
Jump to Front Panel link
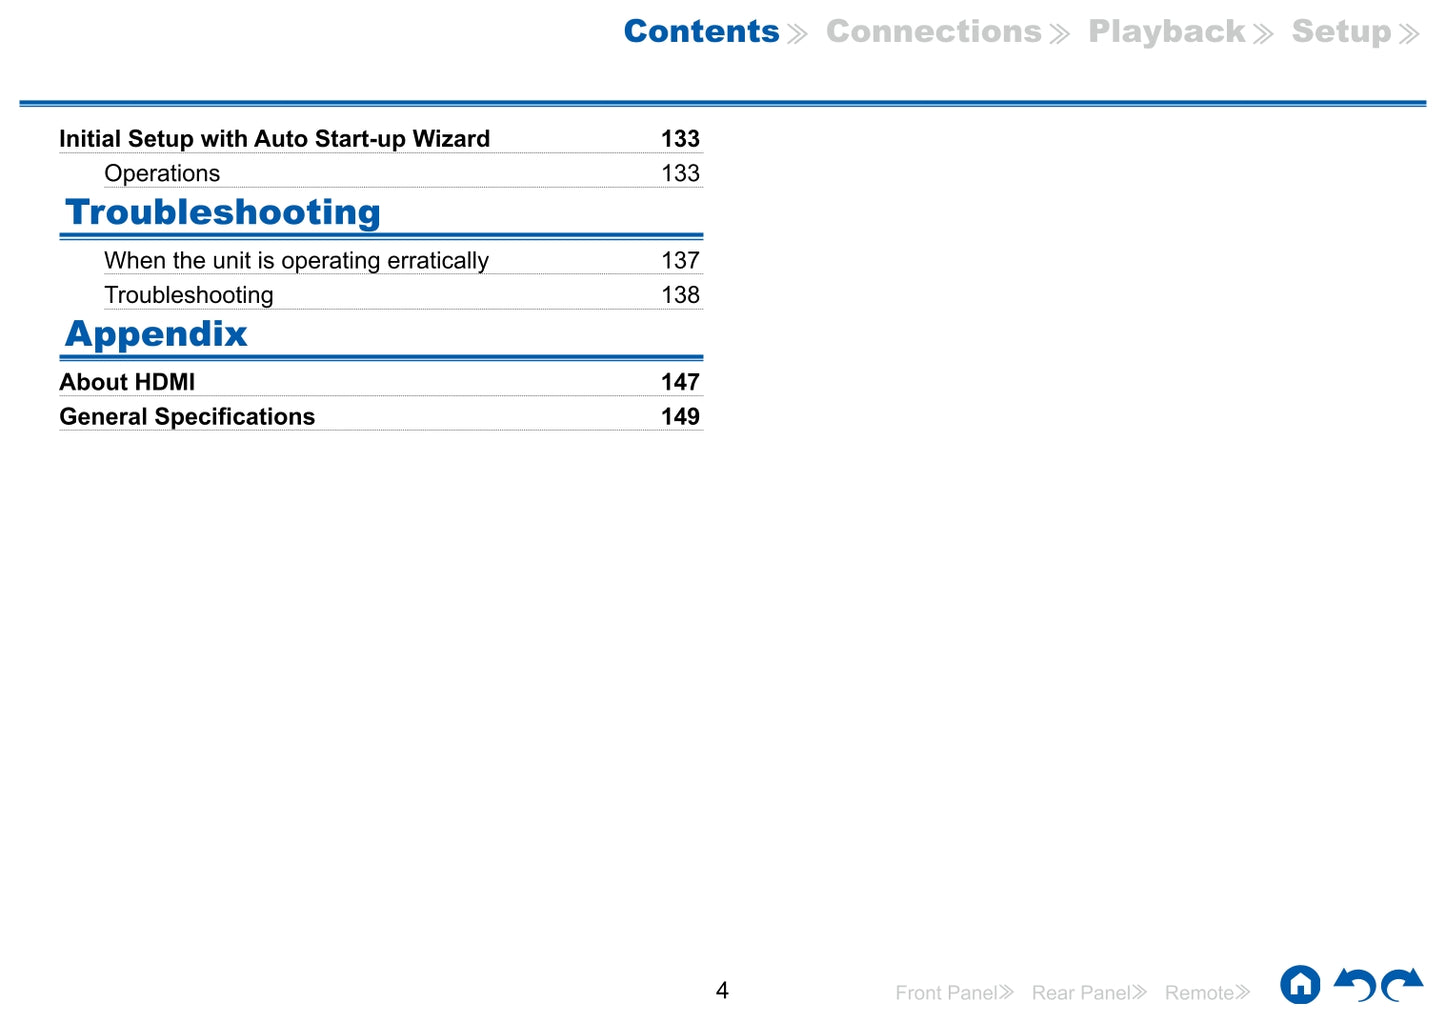946,993
